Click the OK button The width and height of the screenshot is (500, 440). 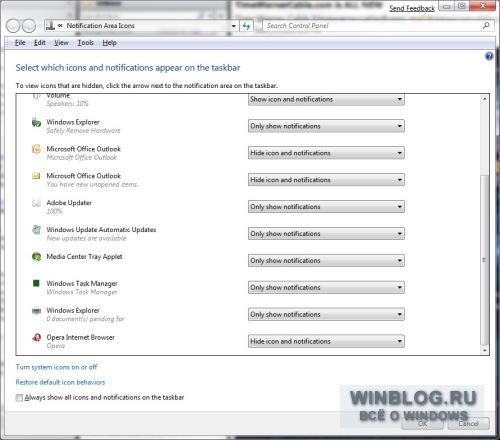coord(423,424)
